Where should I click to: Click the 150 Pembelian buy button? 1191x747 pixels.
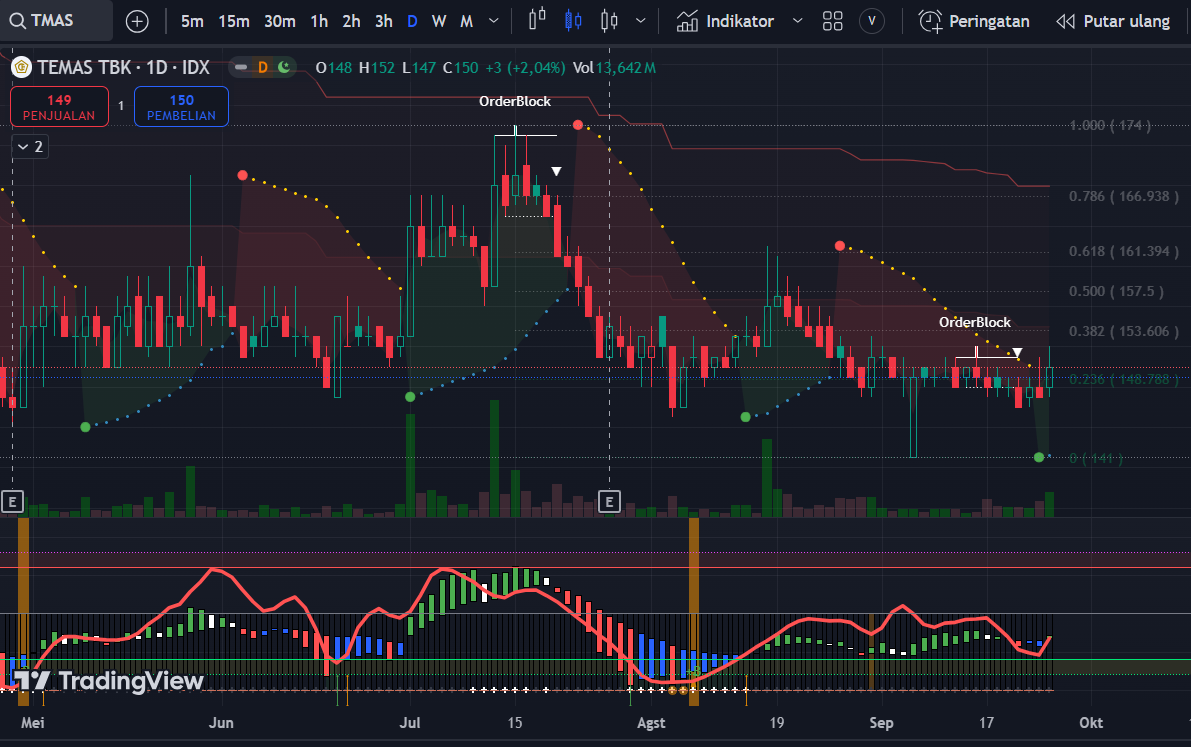point(181,107)
